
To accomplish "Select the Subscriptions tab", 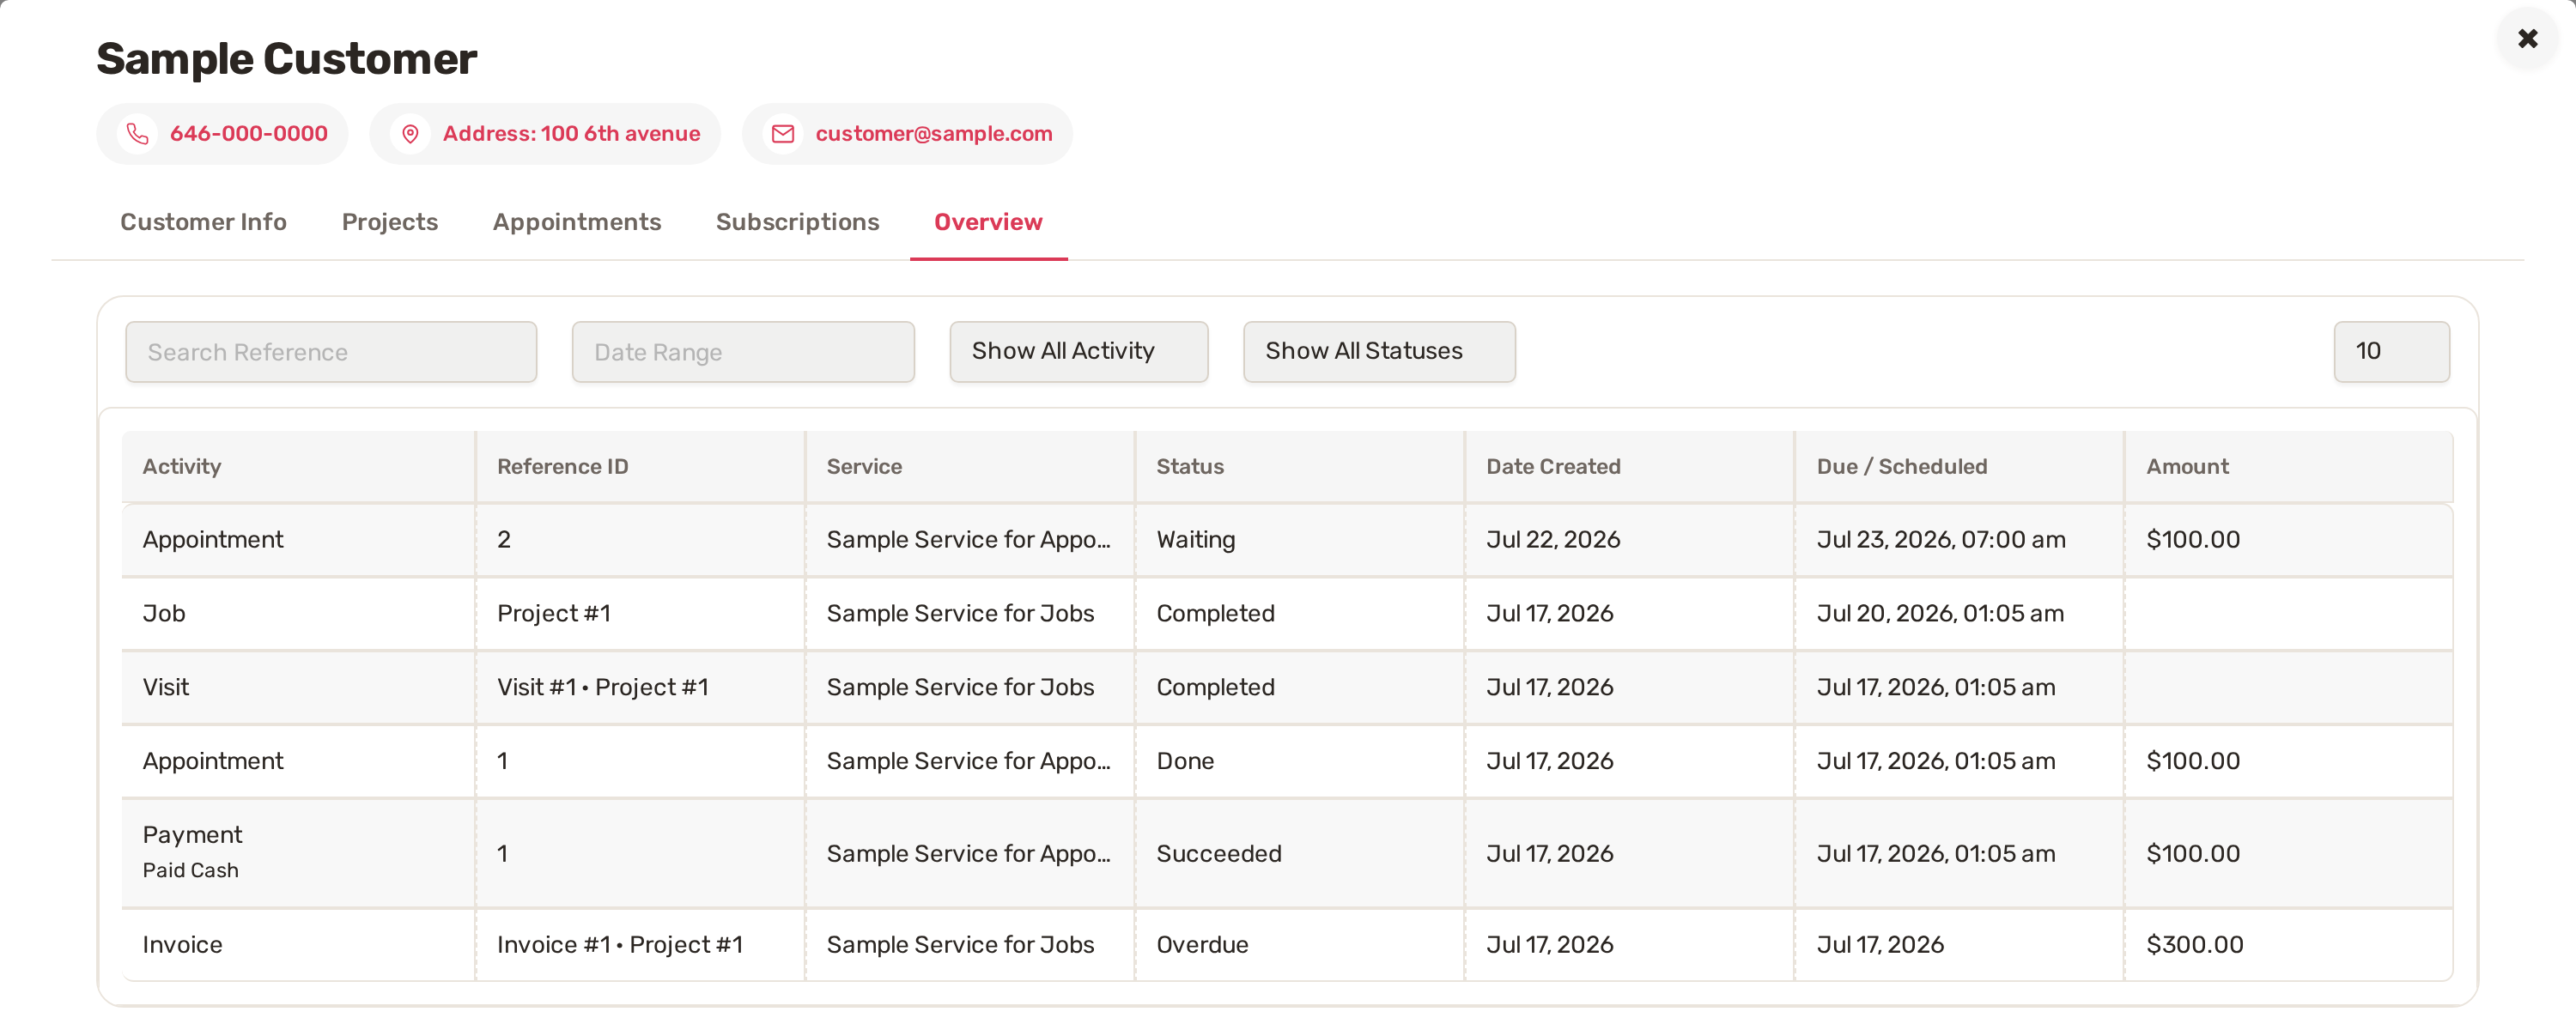I will point(798,222).
